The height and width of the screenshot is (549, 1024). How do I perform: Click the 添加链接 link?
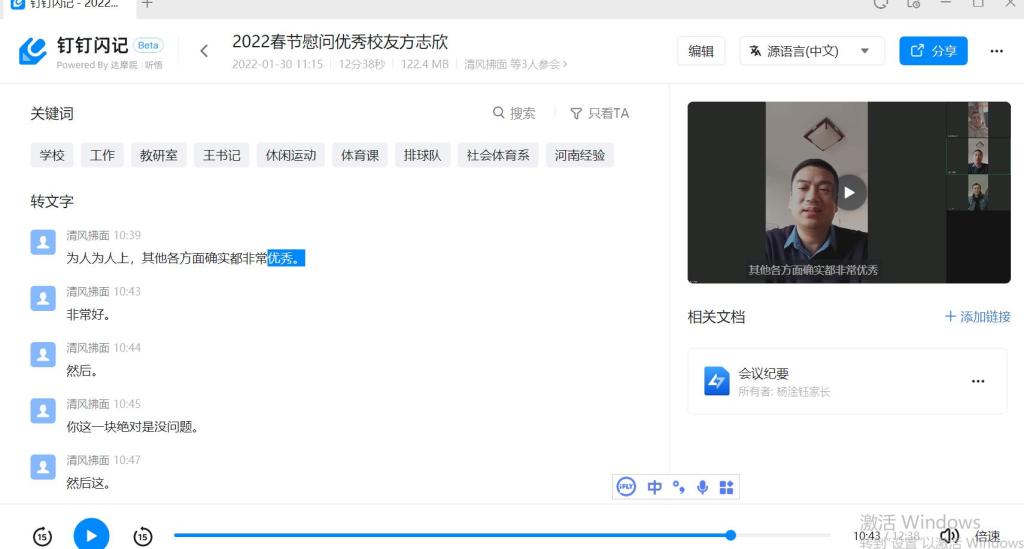click(977, 317)
